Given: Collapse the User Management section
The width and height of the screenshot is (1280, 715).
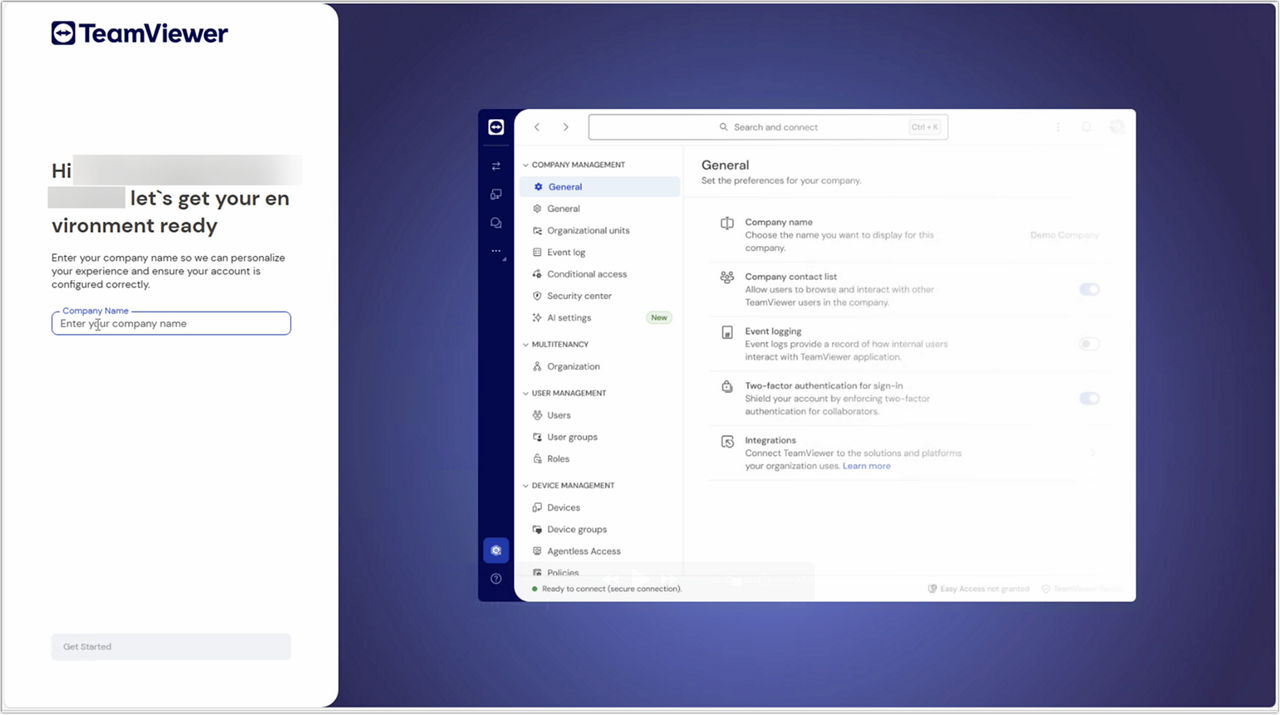Looking at the screenshot, I should tap(526, 393).
